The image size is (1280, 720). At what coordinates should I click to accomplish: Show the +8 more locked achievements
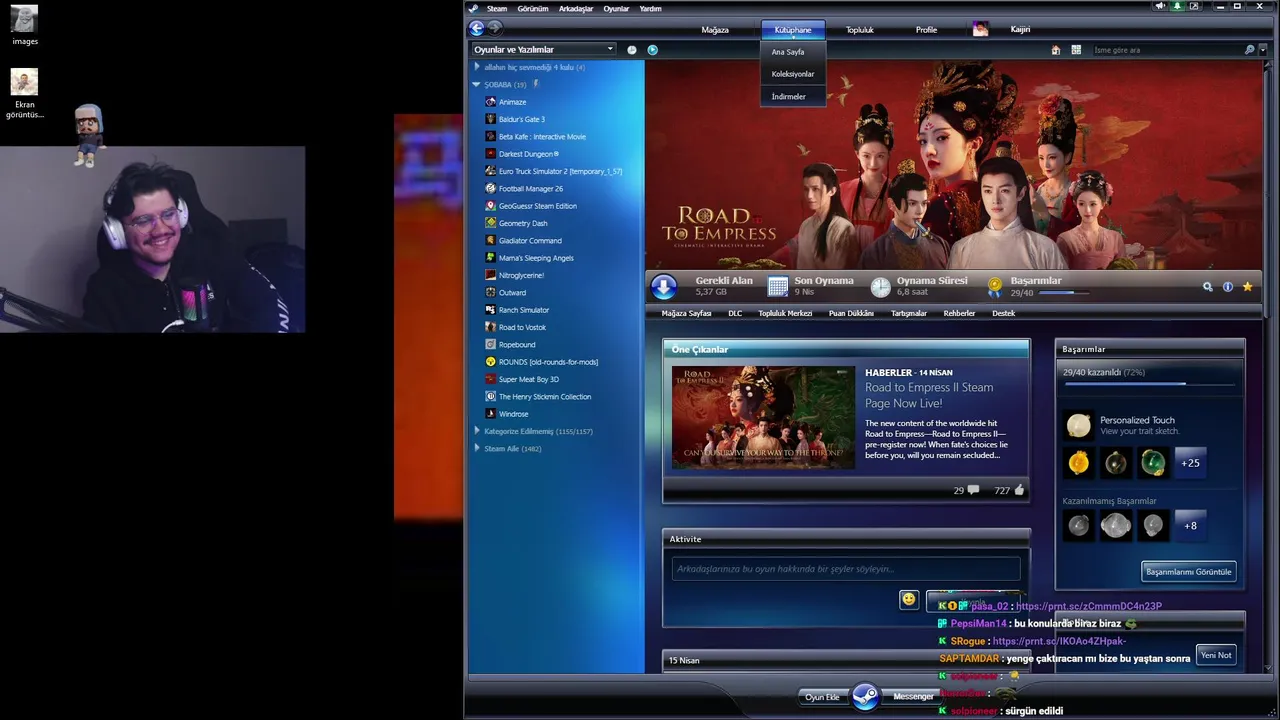click(1190, 526)
